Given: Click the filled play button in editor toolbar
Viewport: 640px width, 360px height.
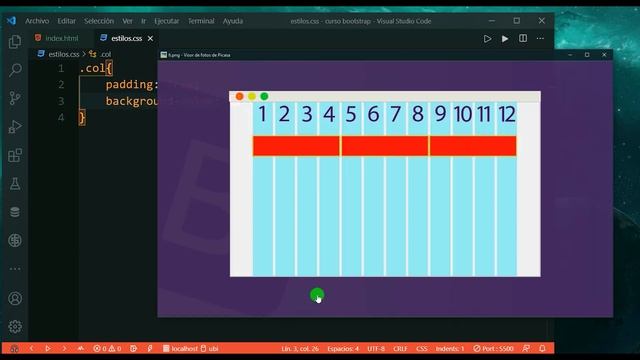Looking at the screenshot, I should tap(505, 39).
